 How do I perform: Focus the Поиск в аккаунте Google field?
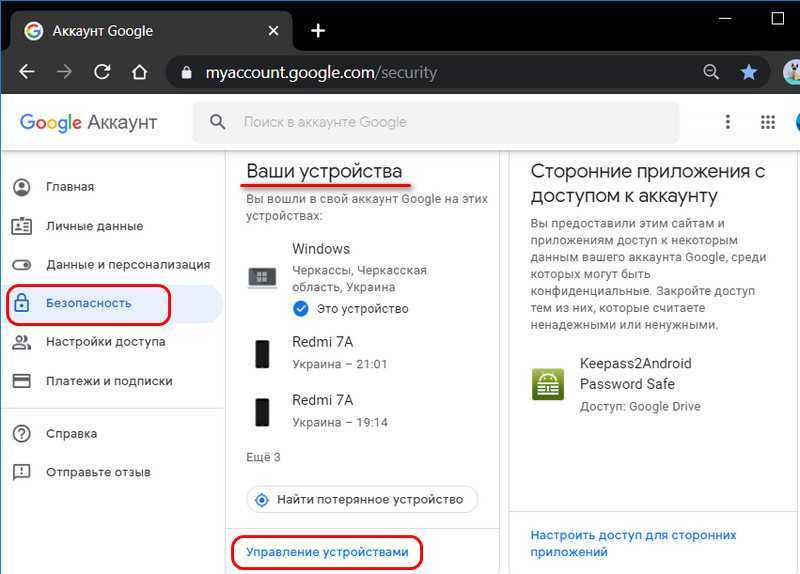(x=436, y=122)
